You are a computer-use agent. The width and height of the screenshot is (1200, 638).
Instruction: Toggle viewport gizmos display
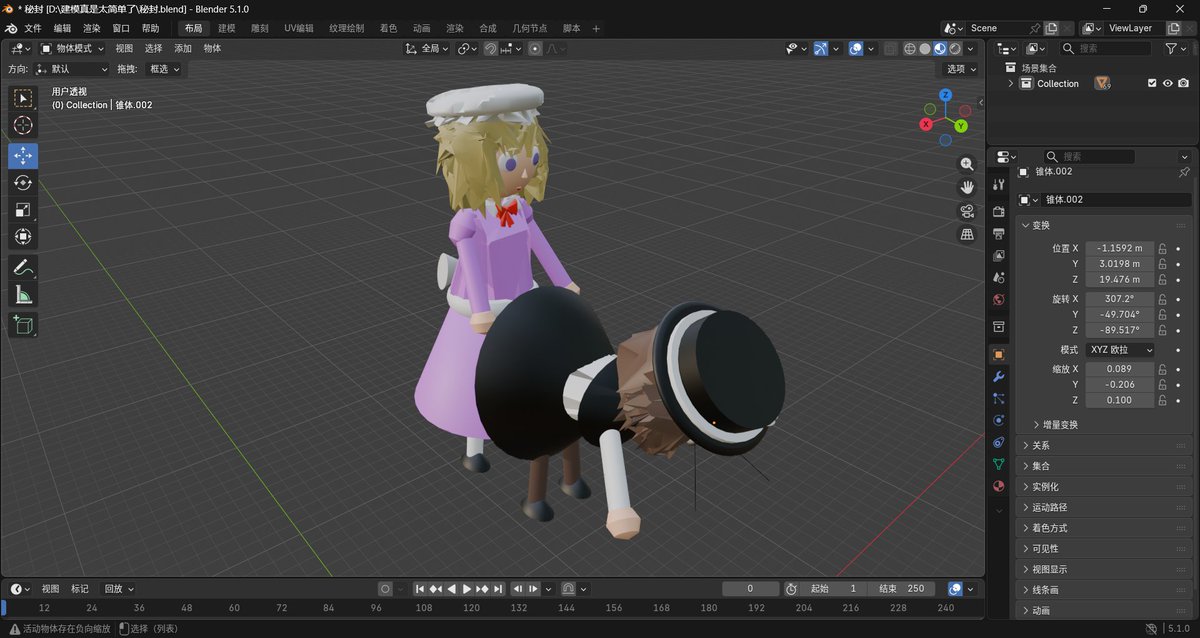click(820, 48)
